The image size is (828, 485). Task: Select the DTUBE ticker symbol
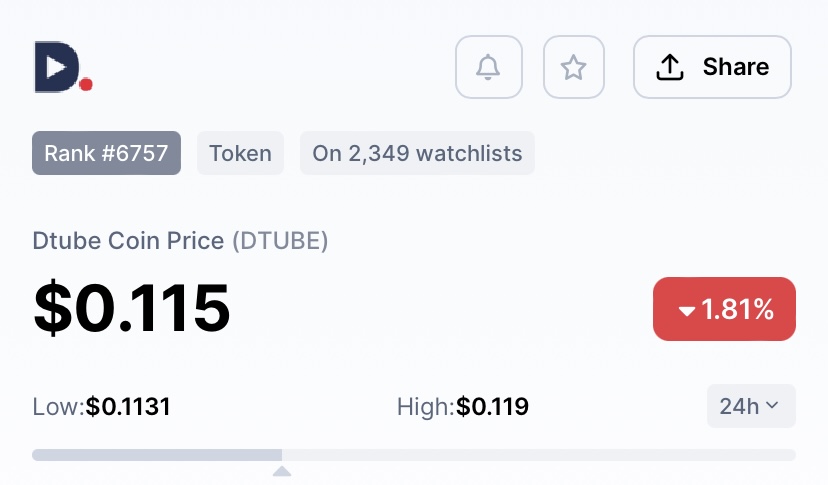coord(280,241)
